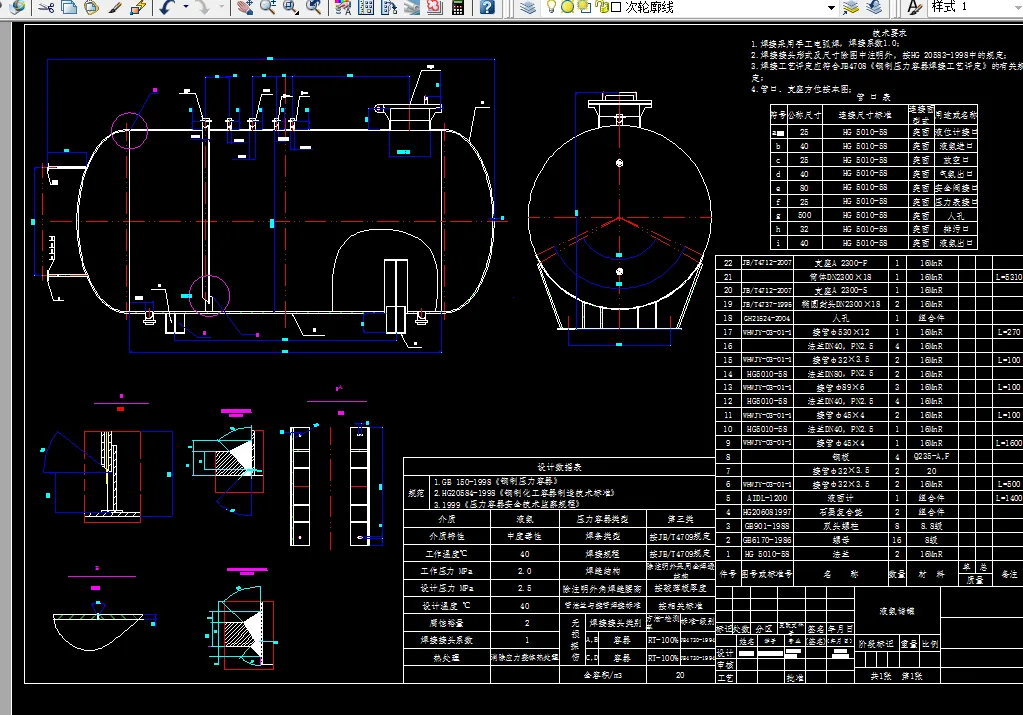Select Zoom Realtime magnifier tool
This screenshot has height=715, width=1023.
click(267, 7)
